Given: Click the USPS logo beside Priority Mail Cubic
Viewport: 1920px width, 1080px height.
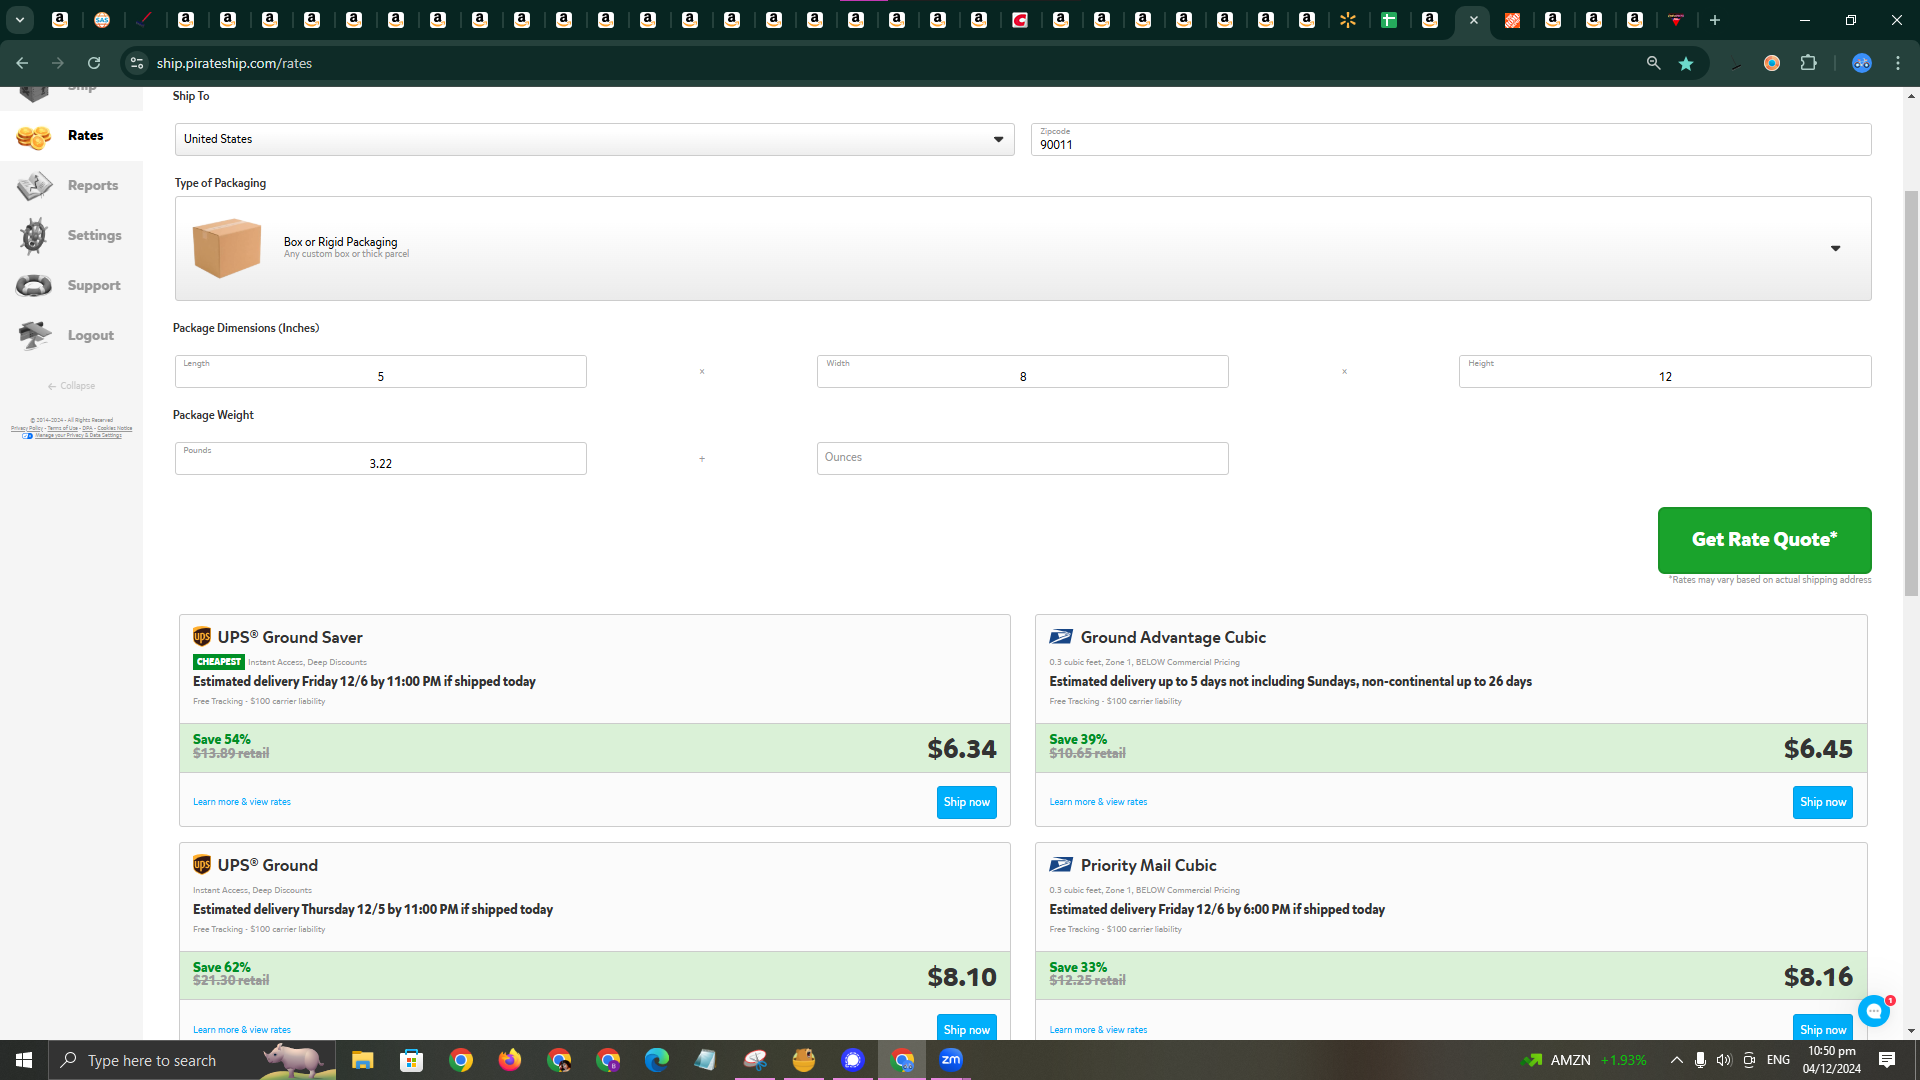Looking at the screenshot, I should 1061,865.
